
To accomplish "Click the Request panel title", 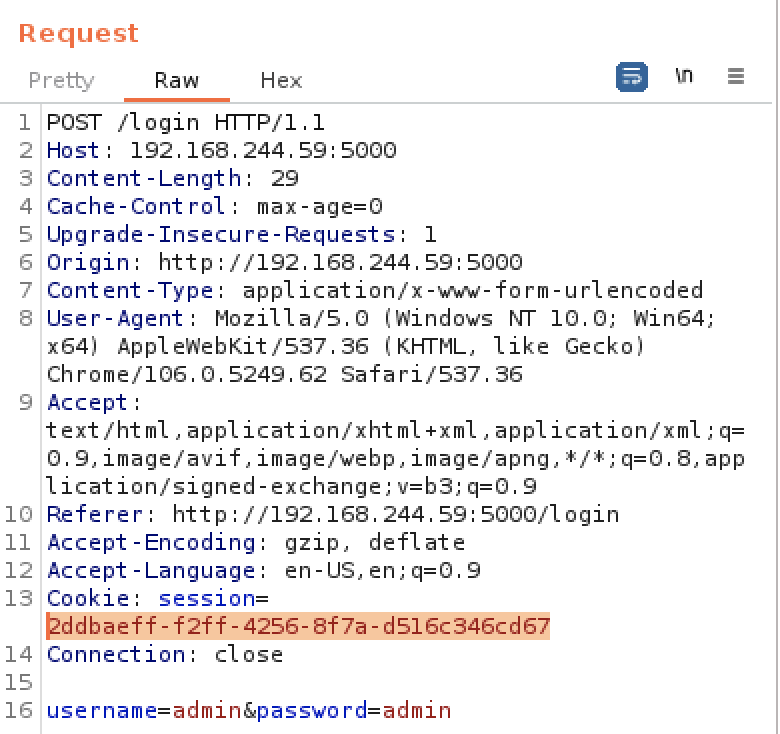I will (79, 34).
